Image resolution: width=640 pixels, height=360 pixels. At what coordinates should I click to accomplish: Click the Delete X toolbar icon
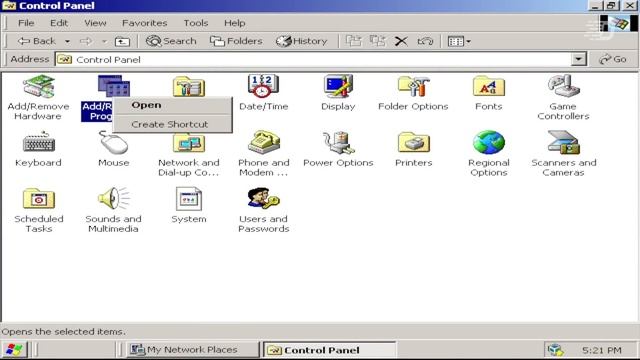[x=401, y=41]
